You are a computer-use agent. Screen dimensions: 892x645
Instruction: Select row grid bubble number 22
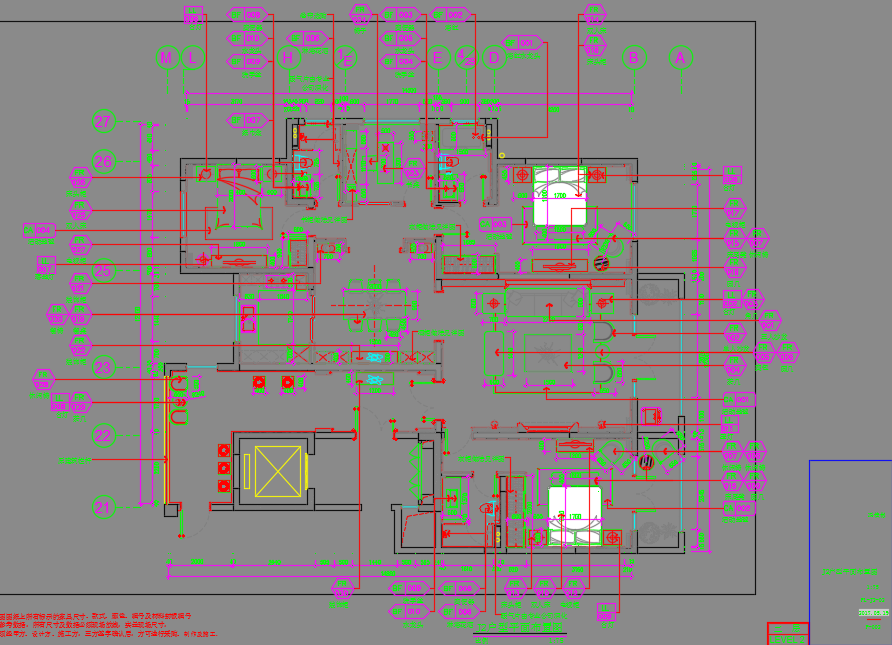(x=104, y=435)
